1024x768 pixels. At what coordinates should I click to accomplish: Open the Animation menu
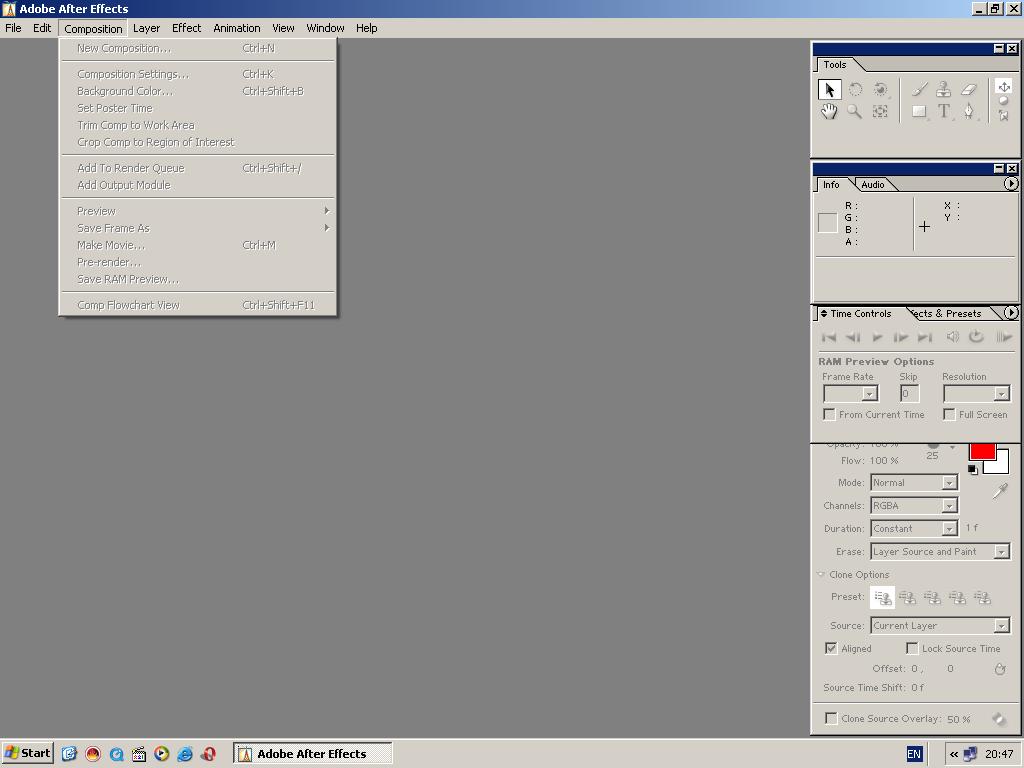click(x=236, y=28)
